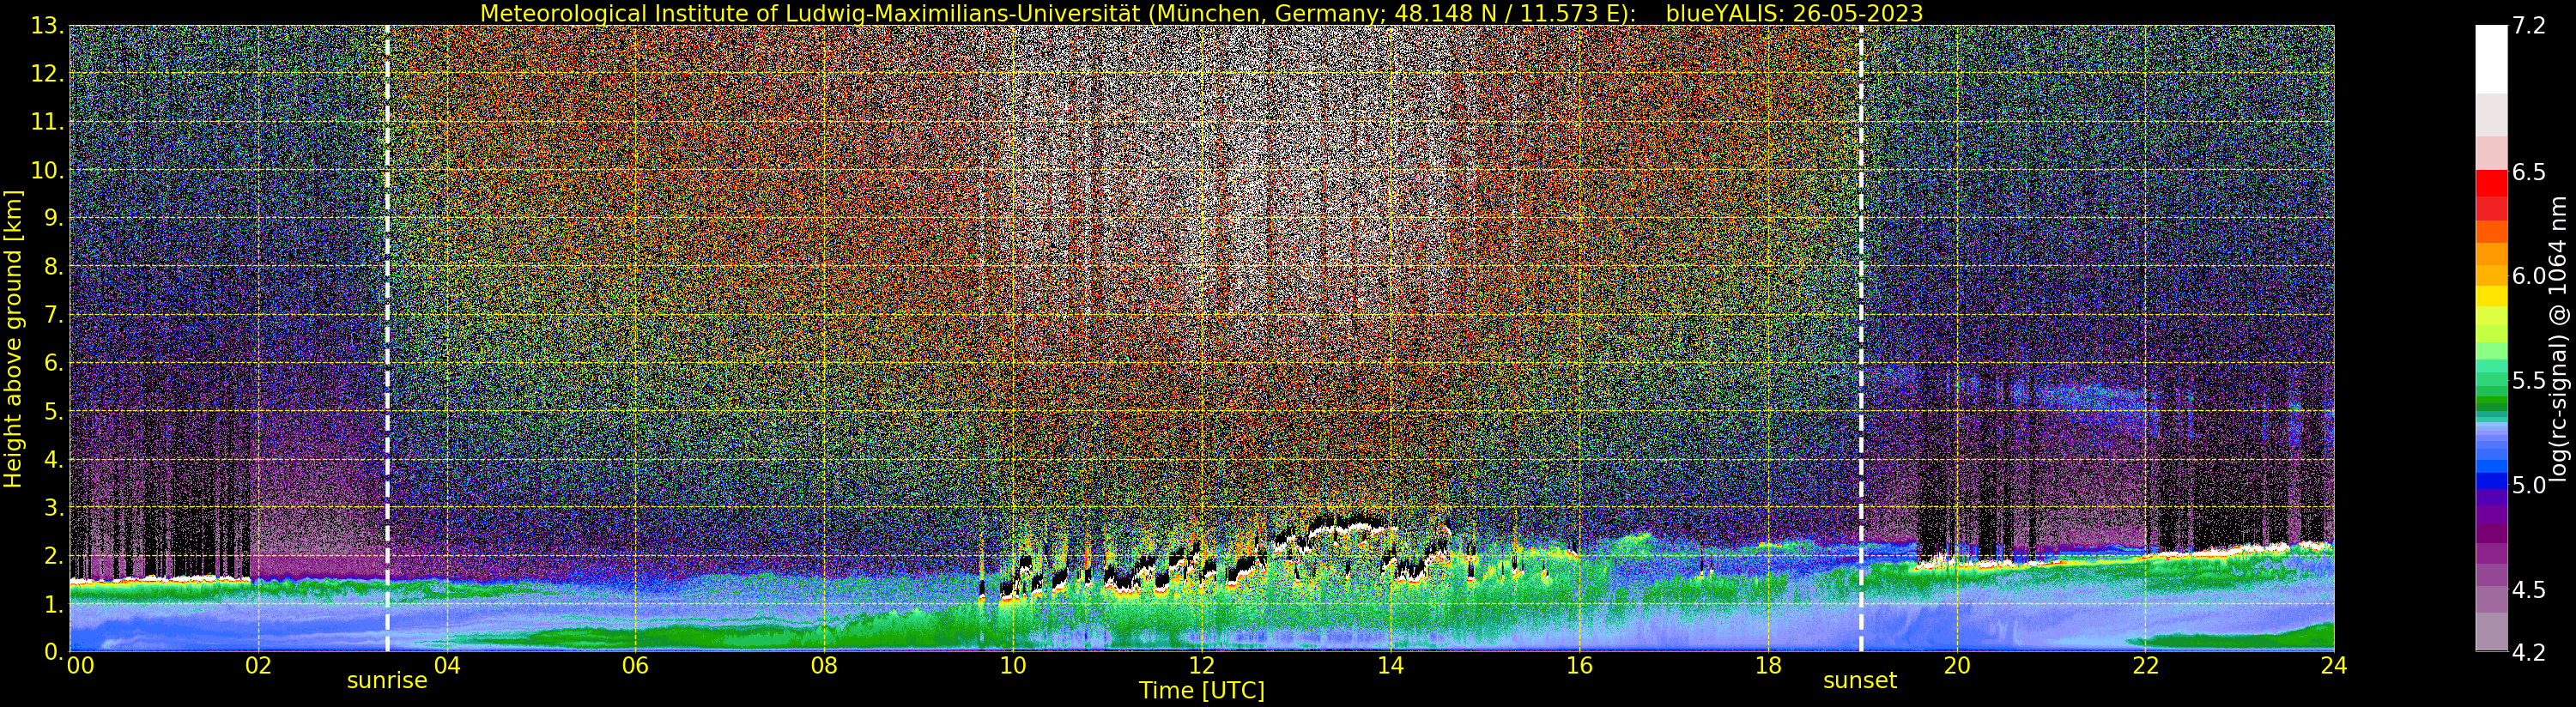Click the '20' time axis tick label
The image size is (2576, 707).
[x=1956, y=666]
